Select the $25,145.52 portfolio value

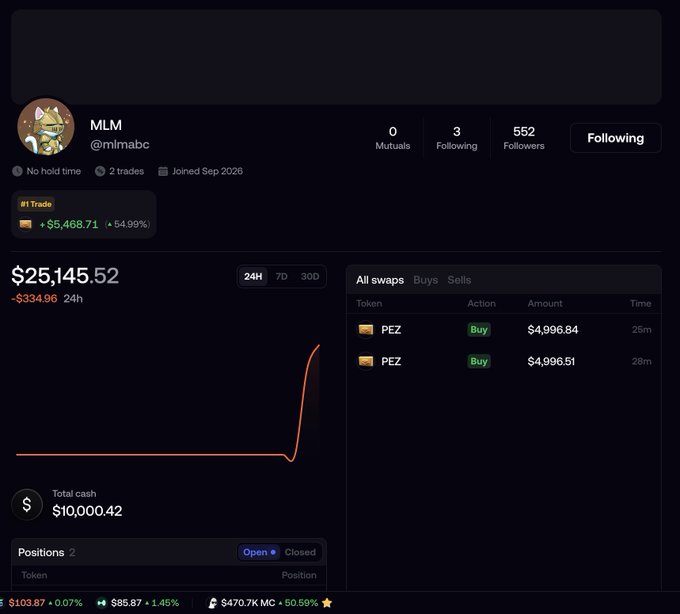[x=65, y=276]
